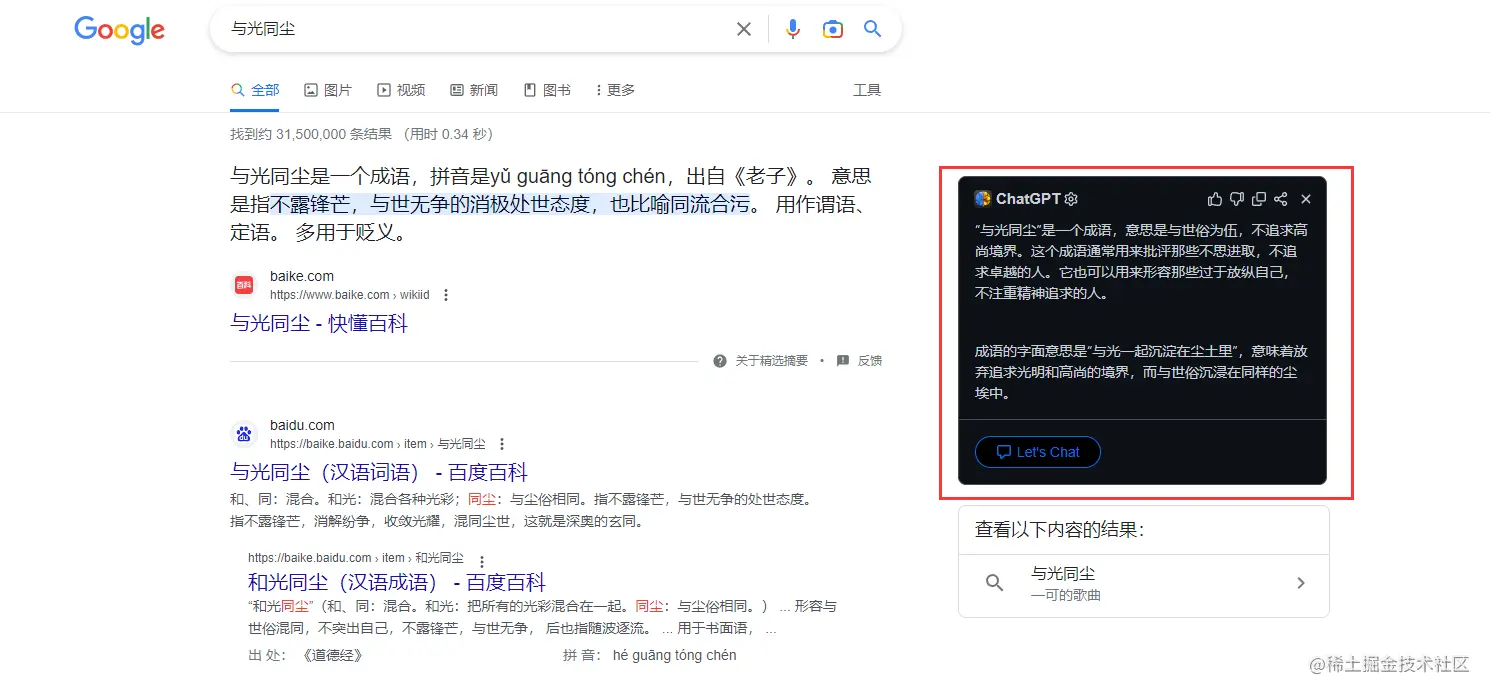Click the 关于精选摘要 link
The width and height of the screenshot is (1490, 695).
(771, 361)
